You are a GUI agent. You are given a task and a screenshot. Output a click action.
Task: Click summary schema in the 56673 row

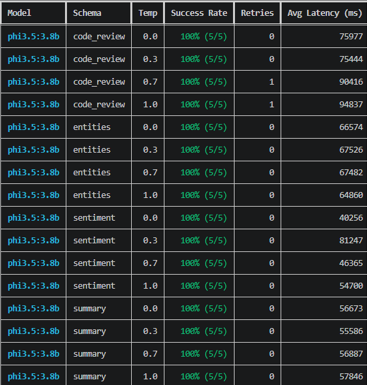pos(89,309)
